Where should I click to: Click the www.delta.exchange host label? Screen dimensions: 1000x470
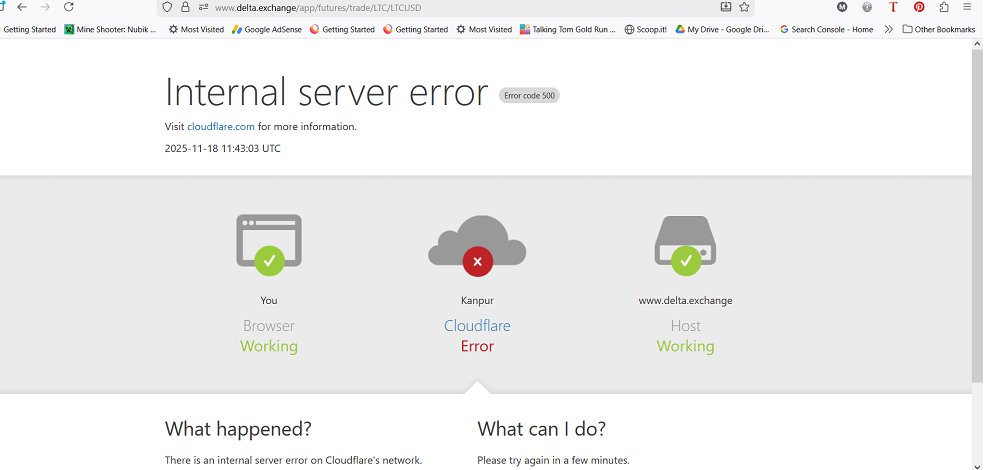click(x=686, y=300)
